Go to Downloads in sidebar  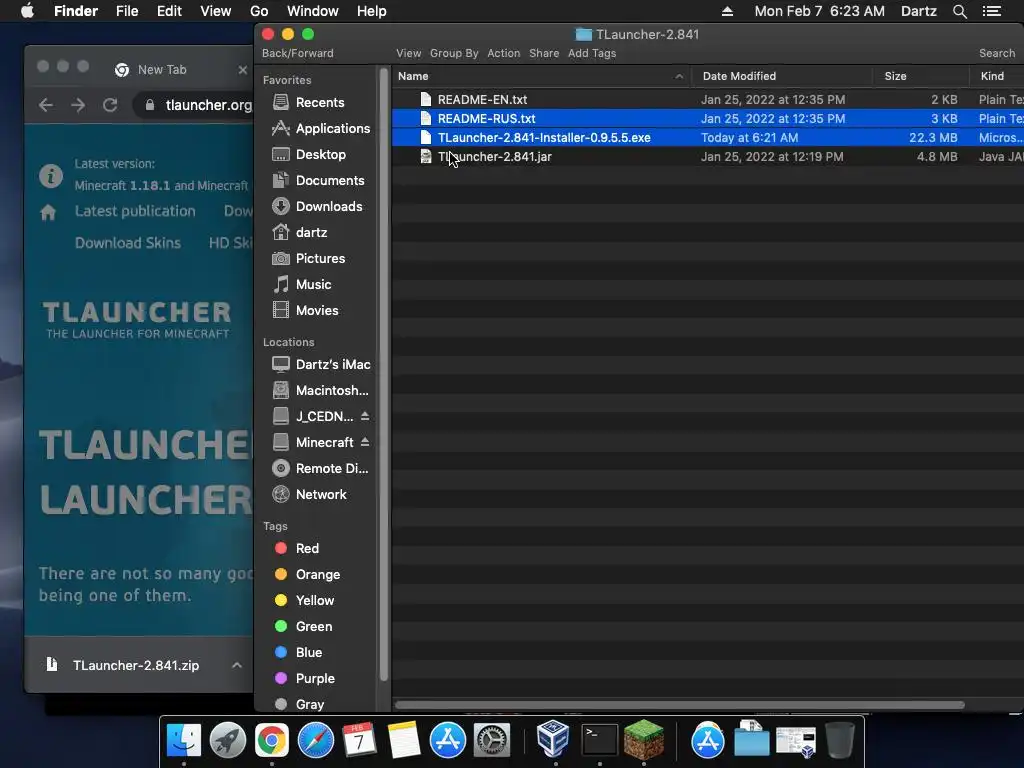(319, 206)
